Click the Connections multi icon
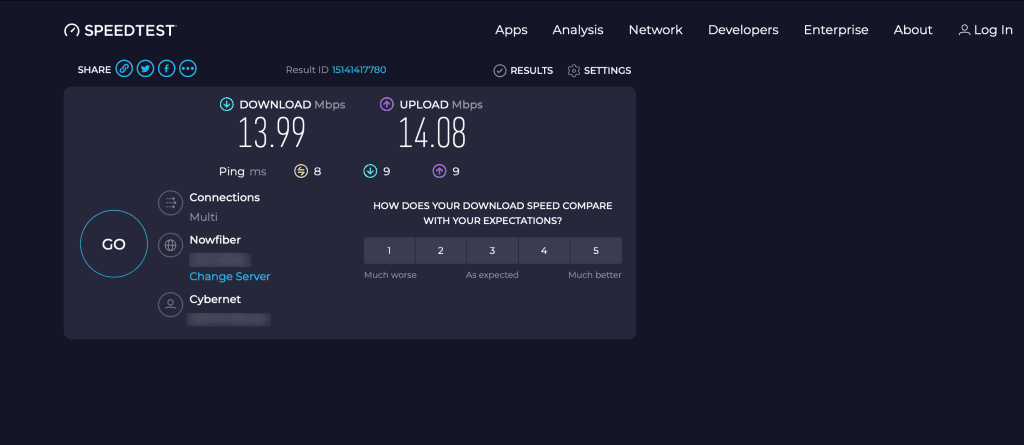The image size is (1024, 445). (170, 203)
